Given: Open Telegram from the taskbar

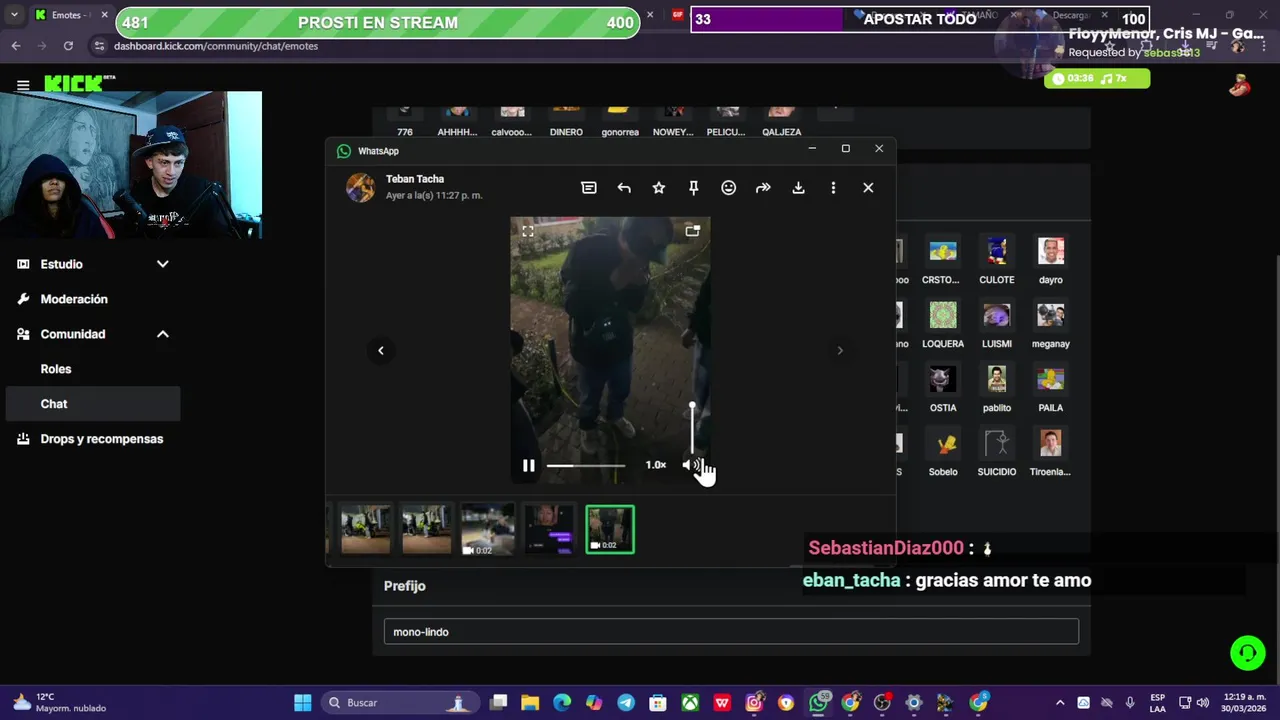Looking at the screenshot, I should (626, 703).
